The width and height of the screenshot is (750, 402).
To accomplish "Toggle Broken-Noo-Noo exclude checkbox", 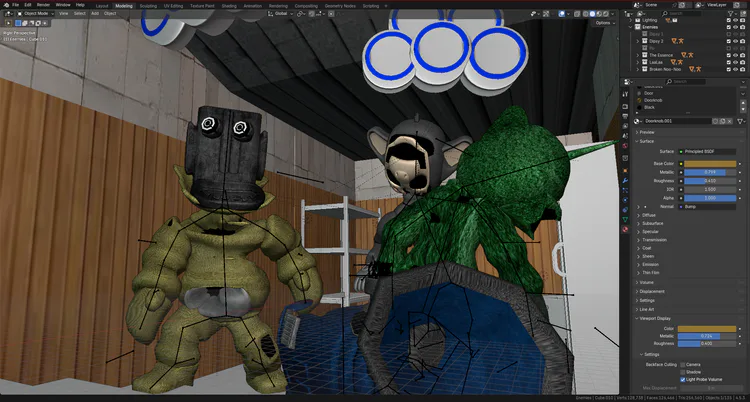I will [x=728, y=69].
